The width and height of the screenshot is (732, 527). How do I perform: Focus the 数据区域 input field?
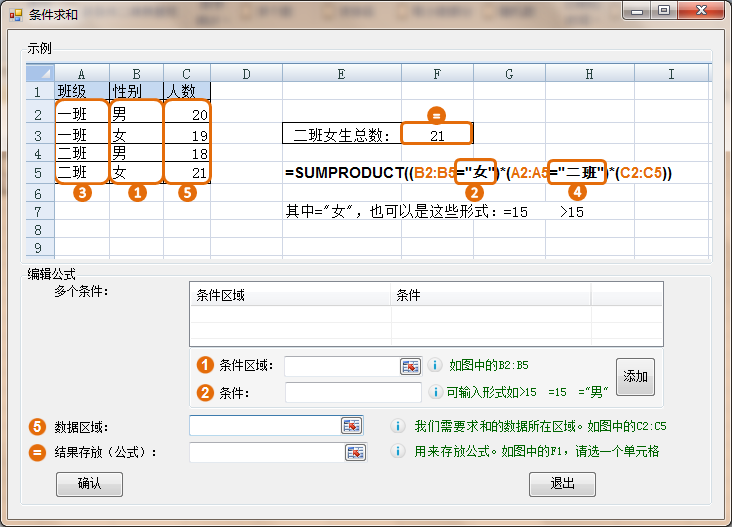click(x=265, y=426)
